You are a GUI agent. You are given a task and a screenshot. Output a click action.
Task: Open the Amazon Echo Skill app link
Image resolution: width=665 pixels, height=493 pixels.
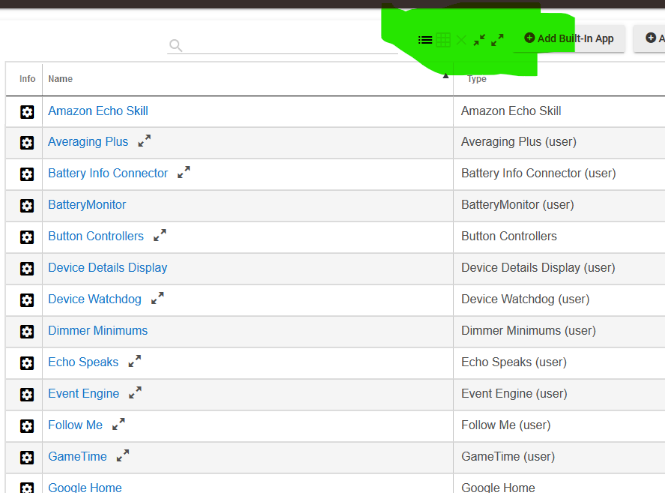pos(98,111)
